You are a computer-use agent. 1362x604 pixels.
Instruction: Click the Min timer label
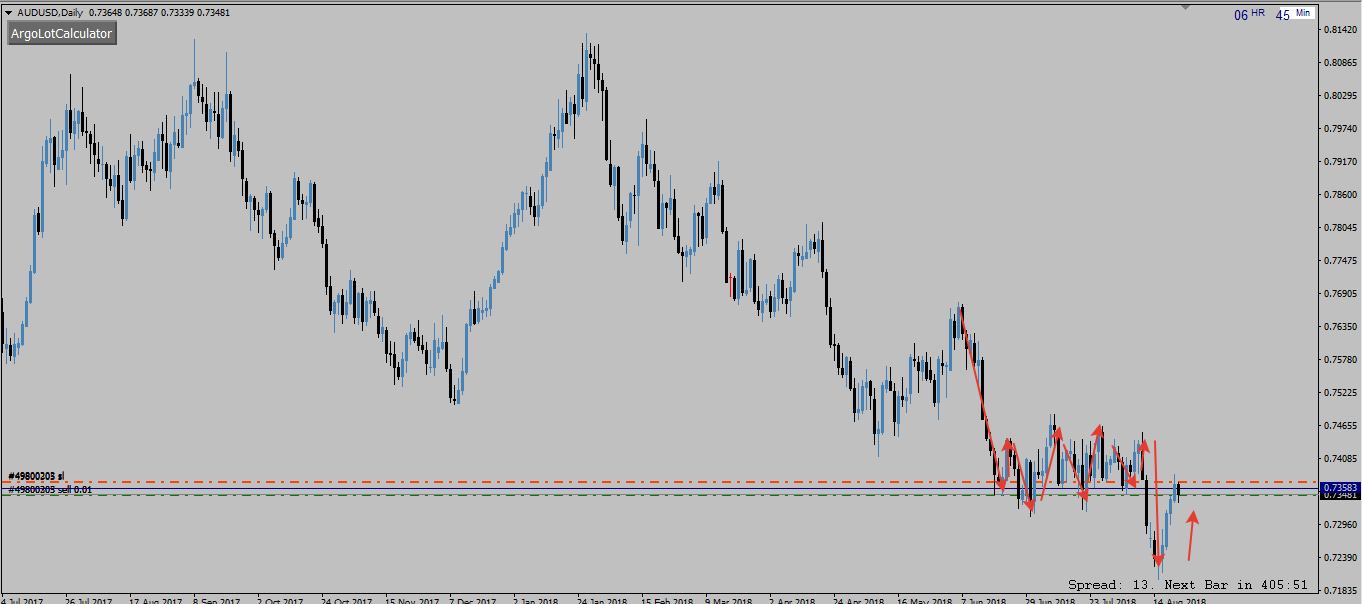coord(1304,13)
